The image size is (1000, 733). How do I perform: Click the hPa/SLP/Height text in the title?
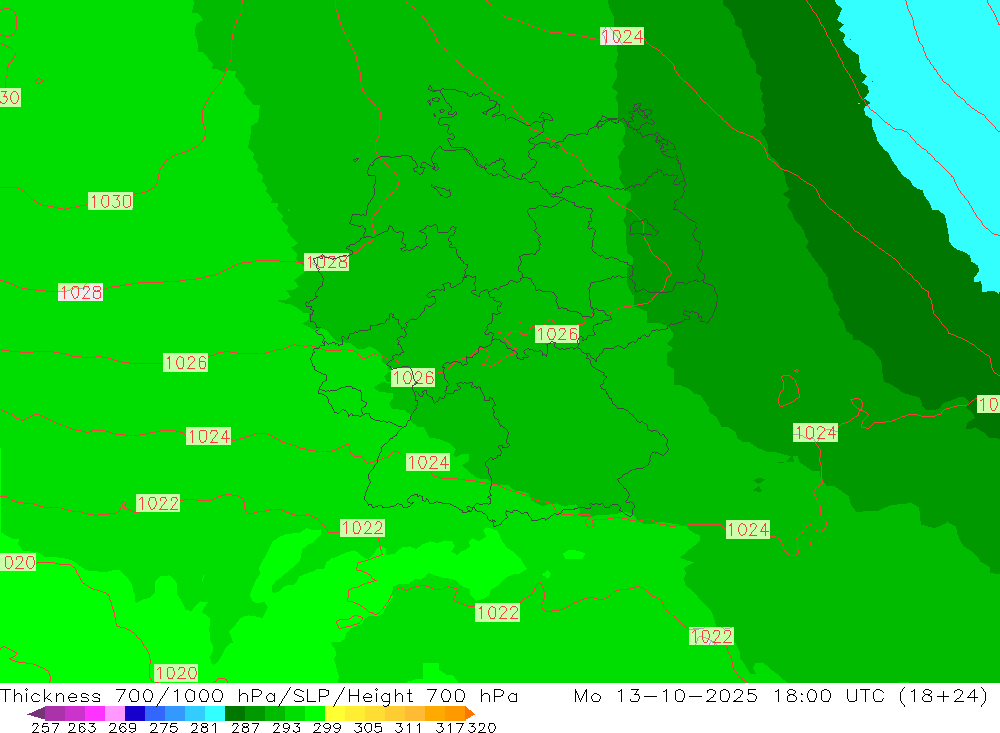click(326, 697)
